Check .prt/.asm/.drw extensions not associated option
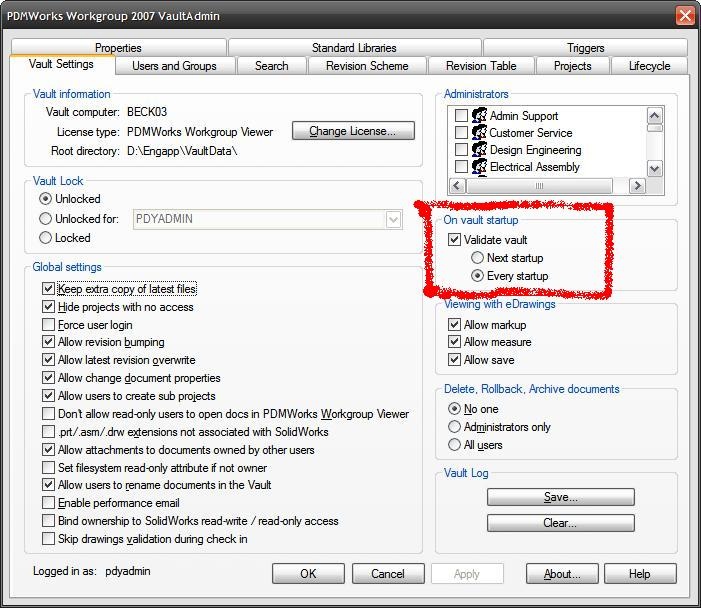 [x=48, y=432]
